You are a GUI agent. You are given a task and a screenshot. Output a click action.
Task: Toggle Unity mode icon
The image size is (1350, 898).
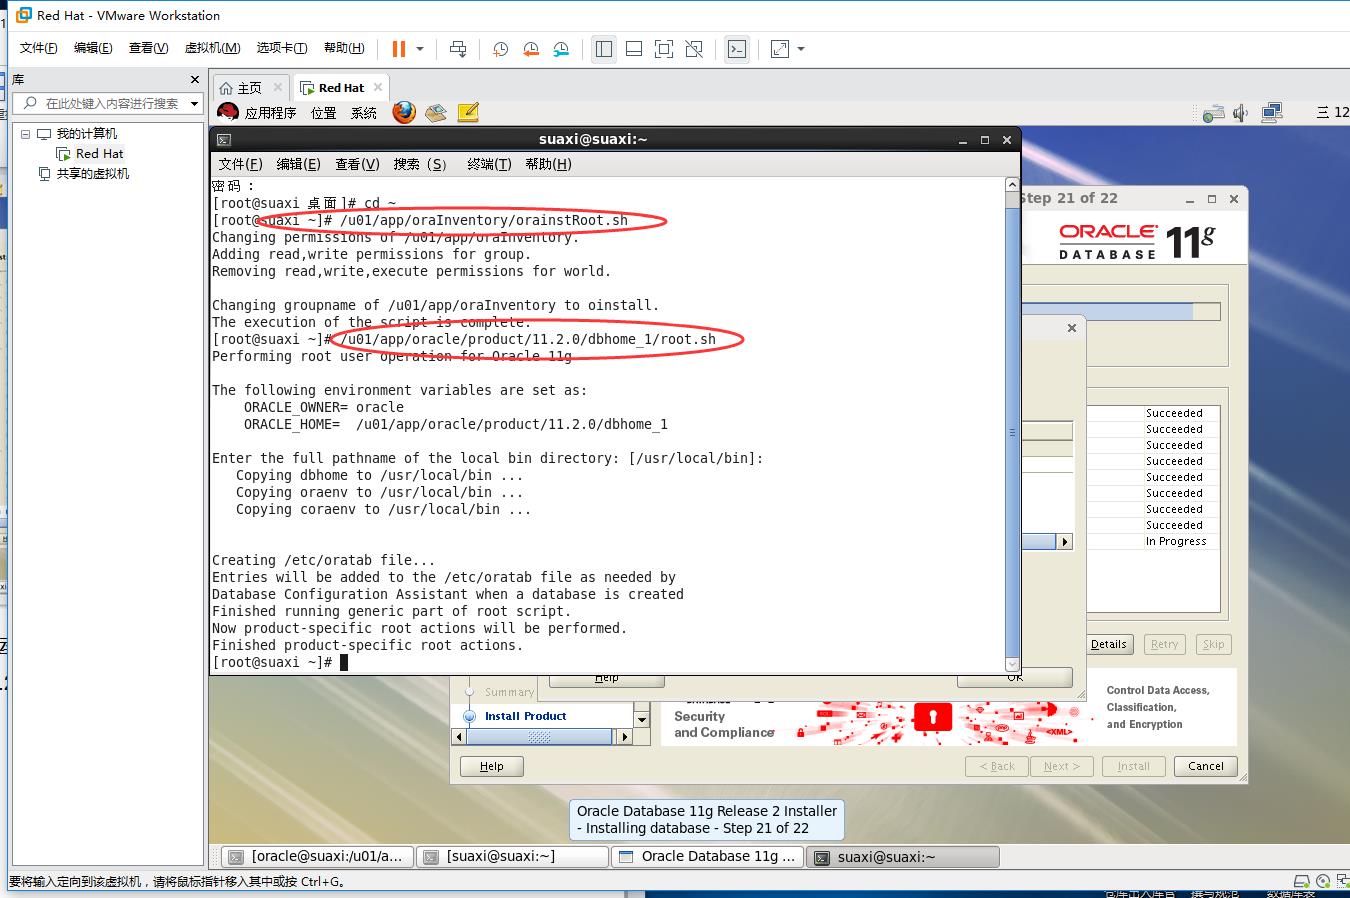694,49
